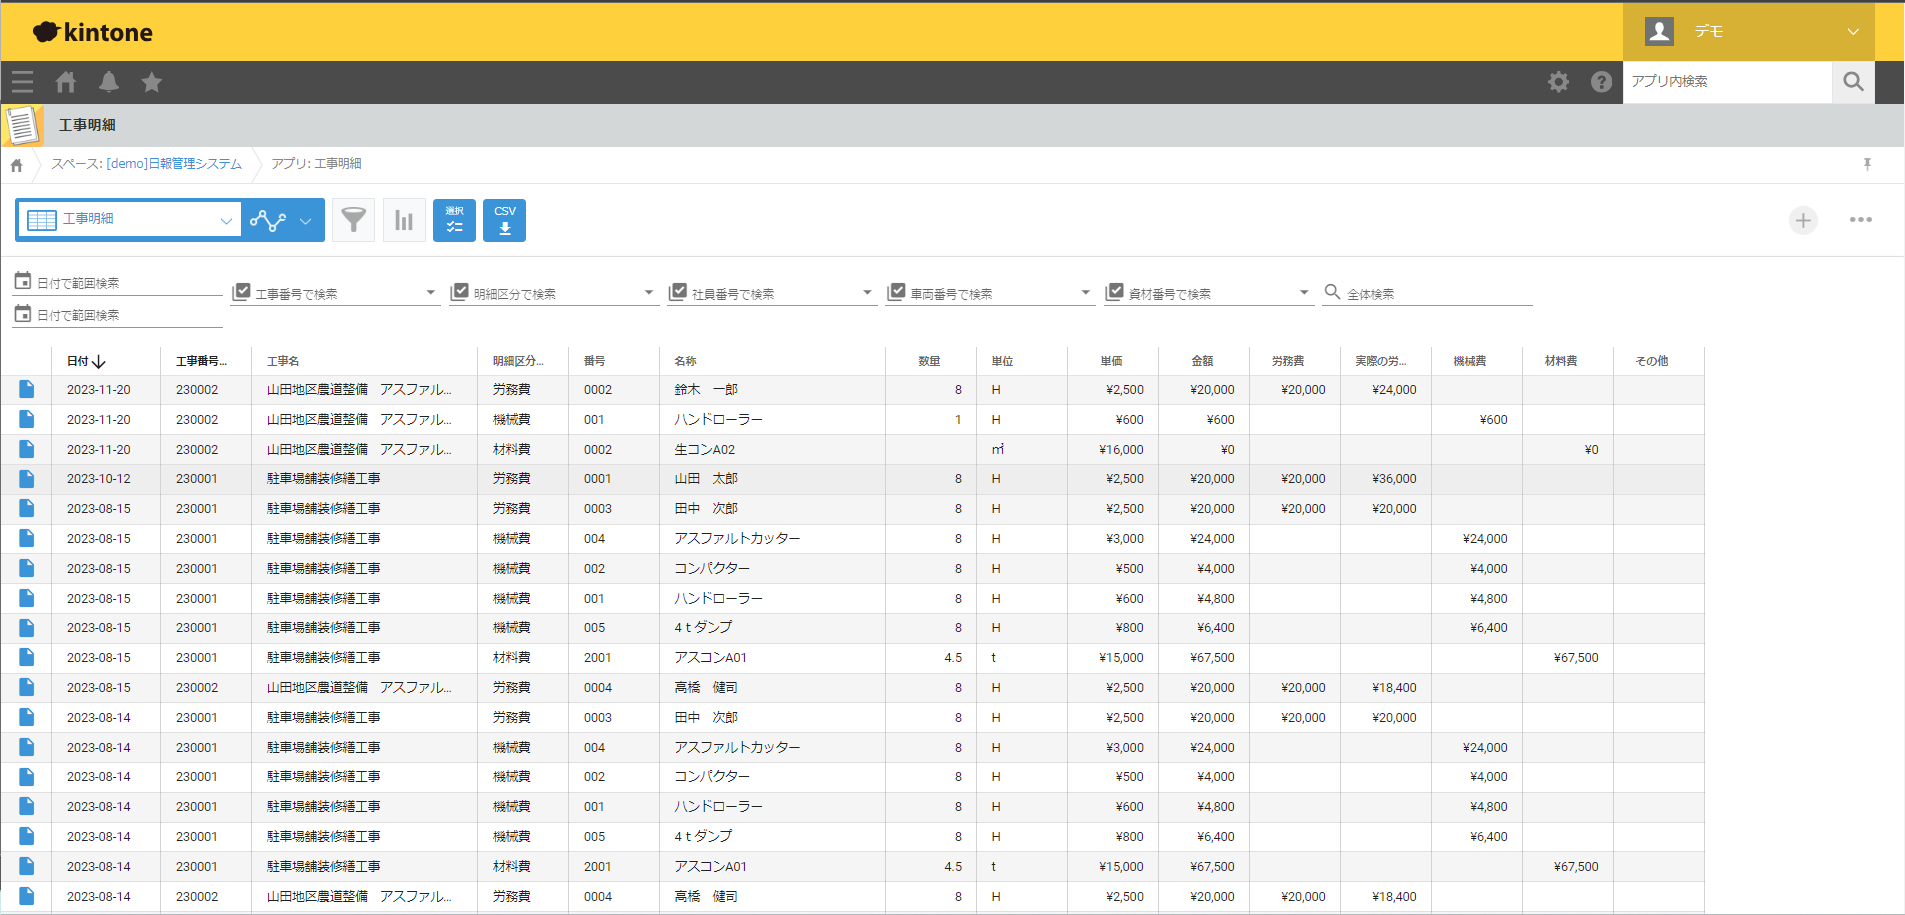Click the help question mark icon
Viewport: 1905px width, 915px height.
1601,82
